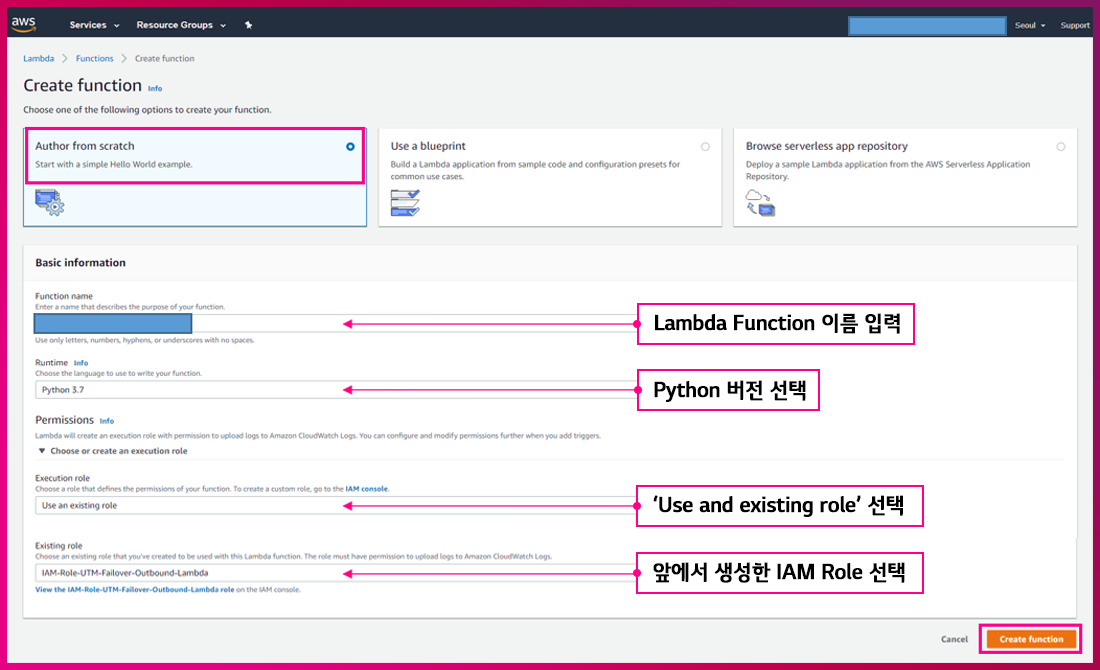The width and height of the screenshot is (1100, 670).
Task: Click the Author from scratch illustration icon
Action: [49, 203]
